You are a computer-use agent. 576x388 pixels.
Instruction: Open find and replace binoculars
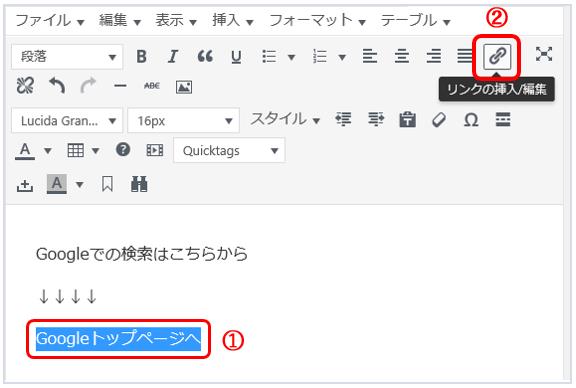(x=139, y=184)
